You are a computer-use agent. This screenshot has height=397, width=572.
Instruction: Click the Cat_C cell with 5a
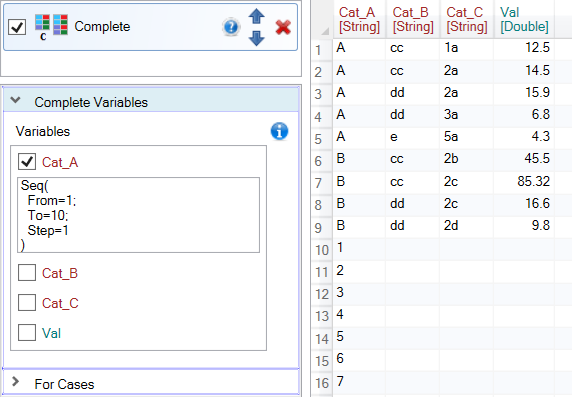click(467, 137)
